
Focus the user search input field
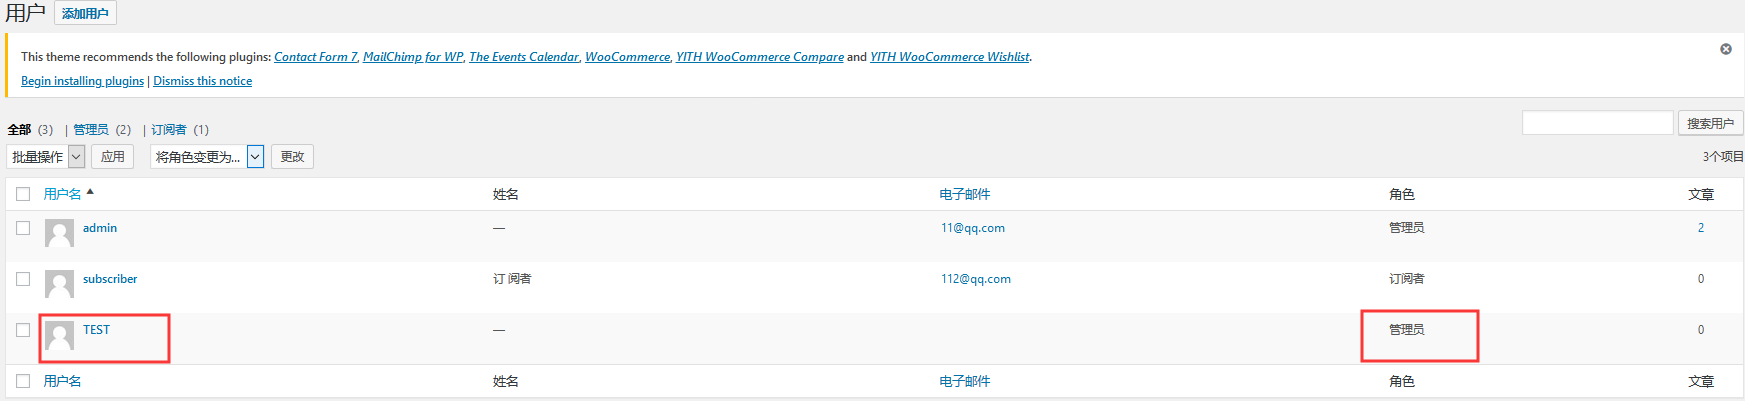(x=1597, y=123)
